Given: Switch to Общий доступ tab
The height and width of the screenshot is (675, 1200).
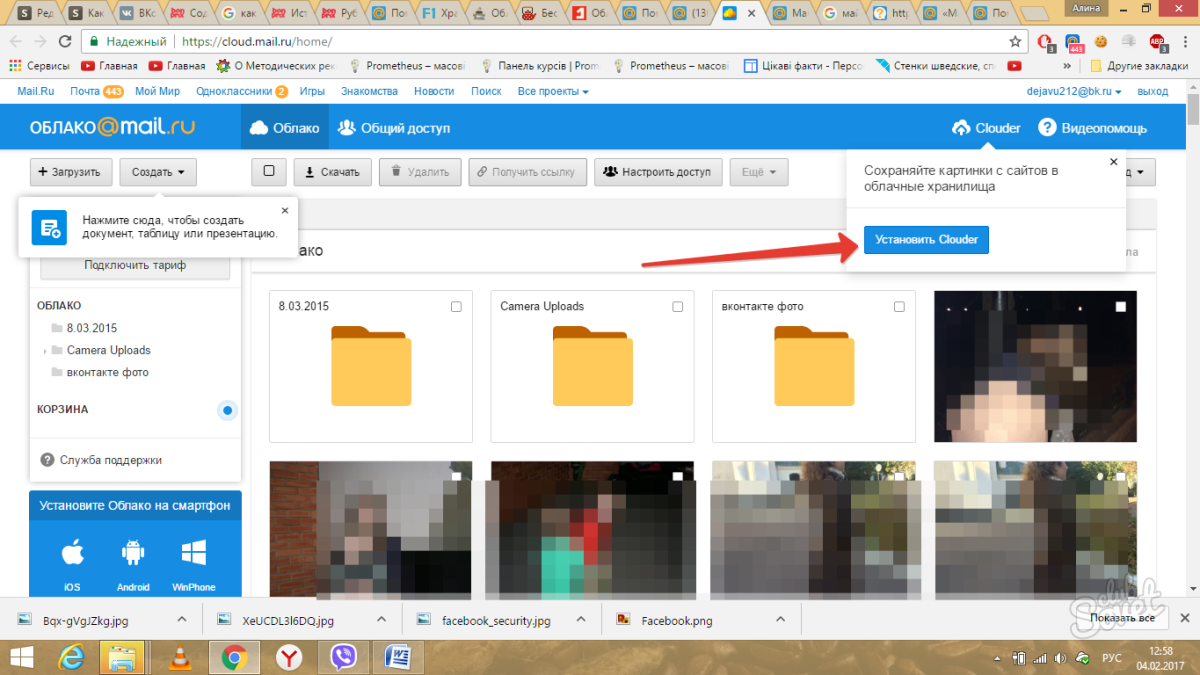Looking at the screenshot, I should 394,128.
